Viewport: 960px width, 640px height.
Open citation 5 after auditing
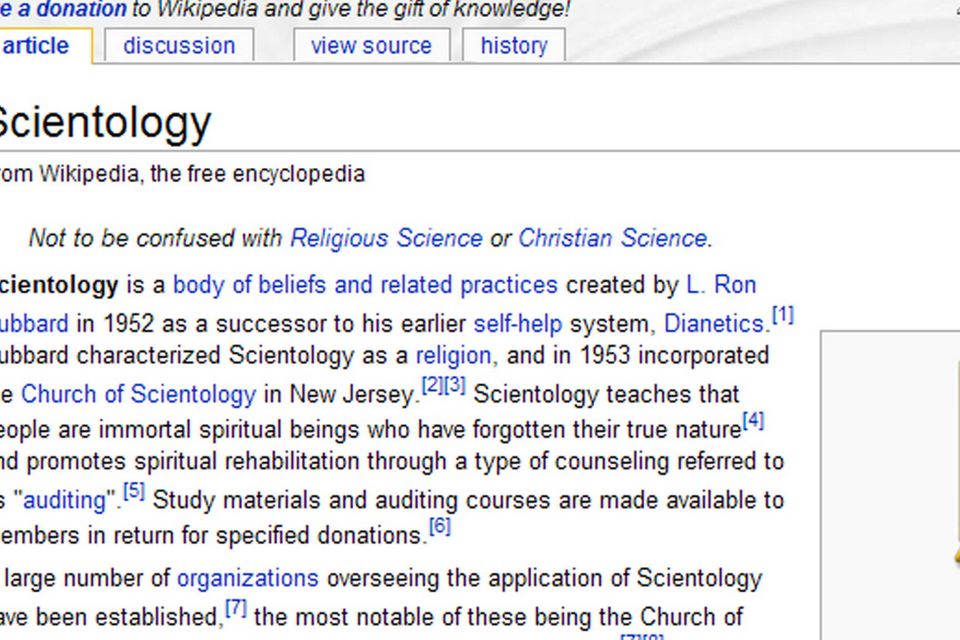pyautogui.click(x=134, y=491)
